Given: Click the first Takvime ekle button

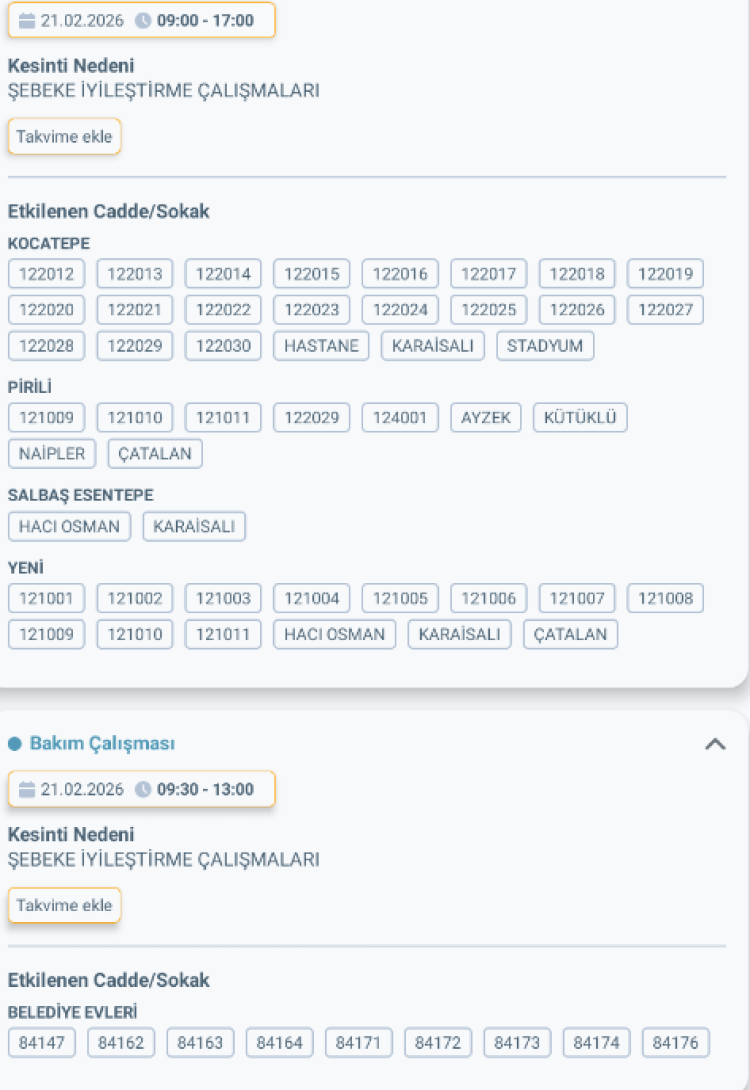Looking at the screenshot, I should click(64, 136).
